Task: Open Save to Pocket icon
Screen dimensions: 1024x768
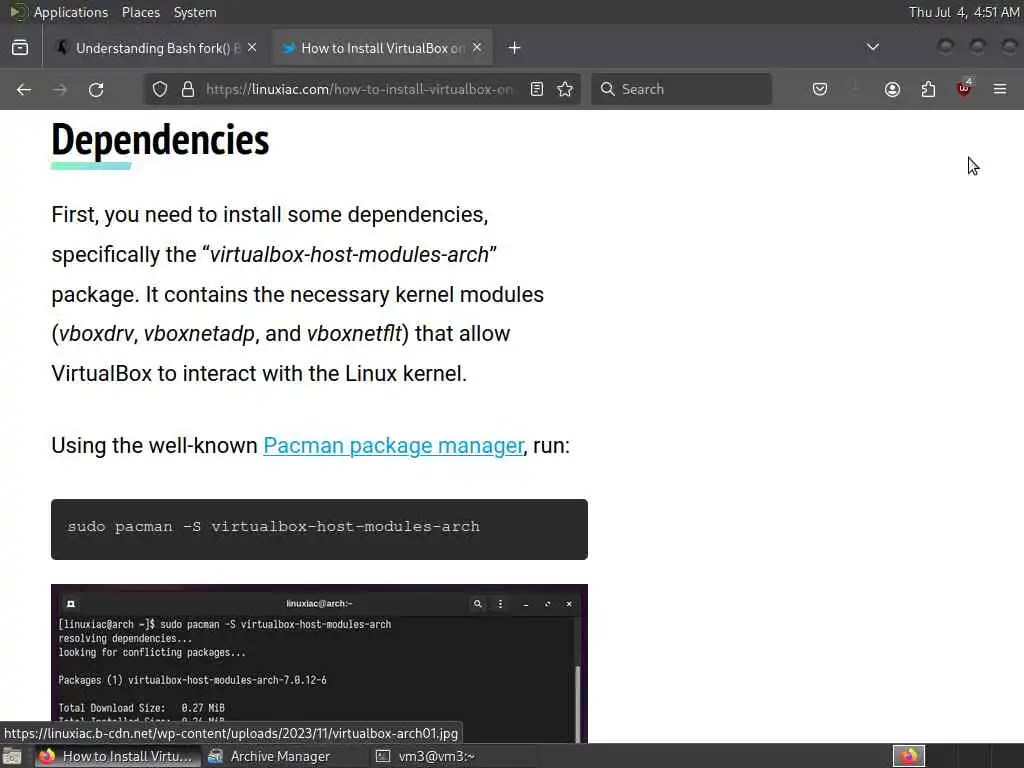Action: tap(820, 89)
